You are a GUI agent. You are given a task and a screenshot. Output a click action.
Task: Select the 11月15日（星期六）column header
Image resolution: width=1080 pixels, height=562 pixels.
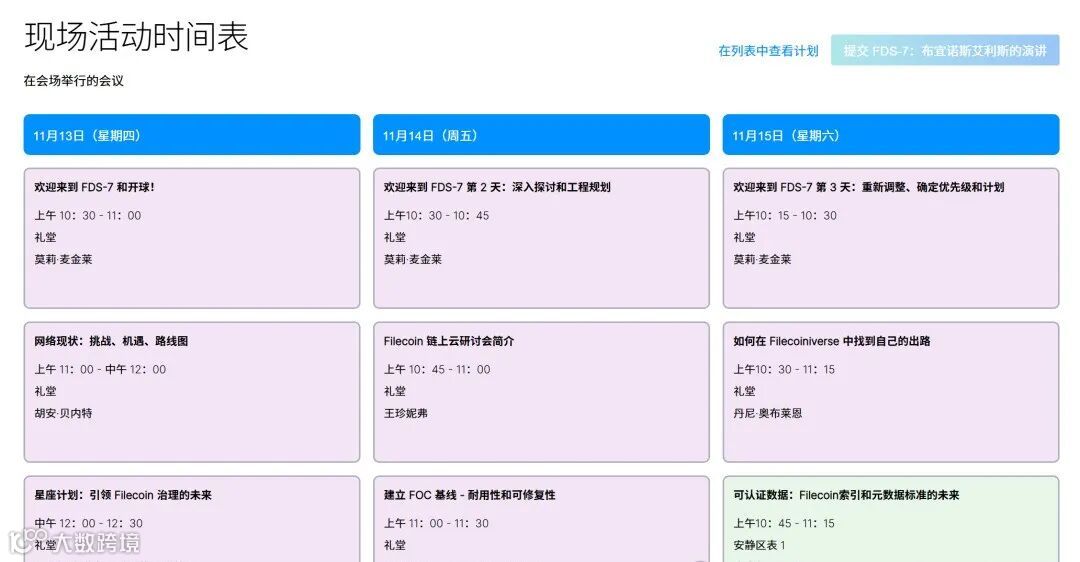[891, 135]
